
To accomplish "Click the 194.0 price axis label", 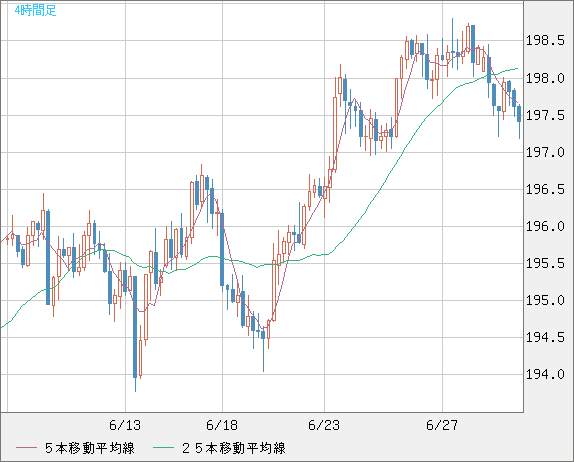I will (545, 375).
